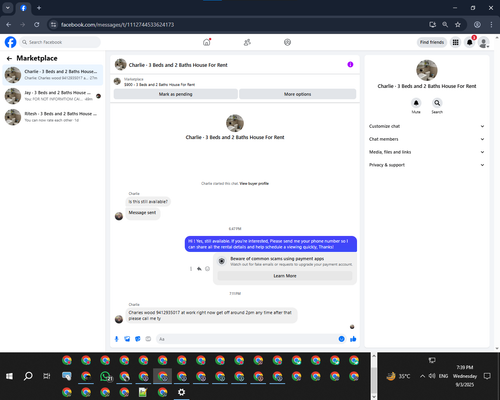The height and width of the screenshot is (400, 500).
Task: Open Windows Task View button
Action: click(47, 376)
